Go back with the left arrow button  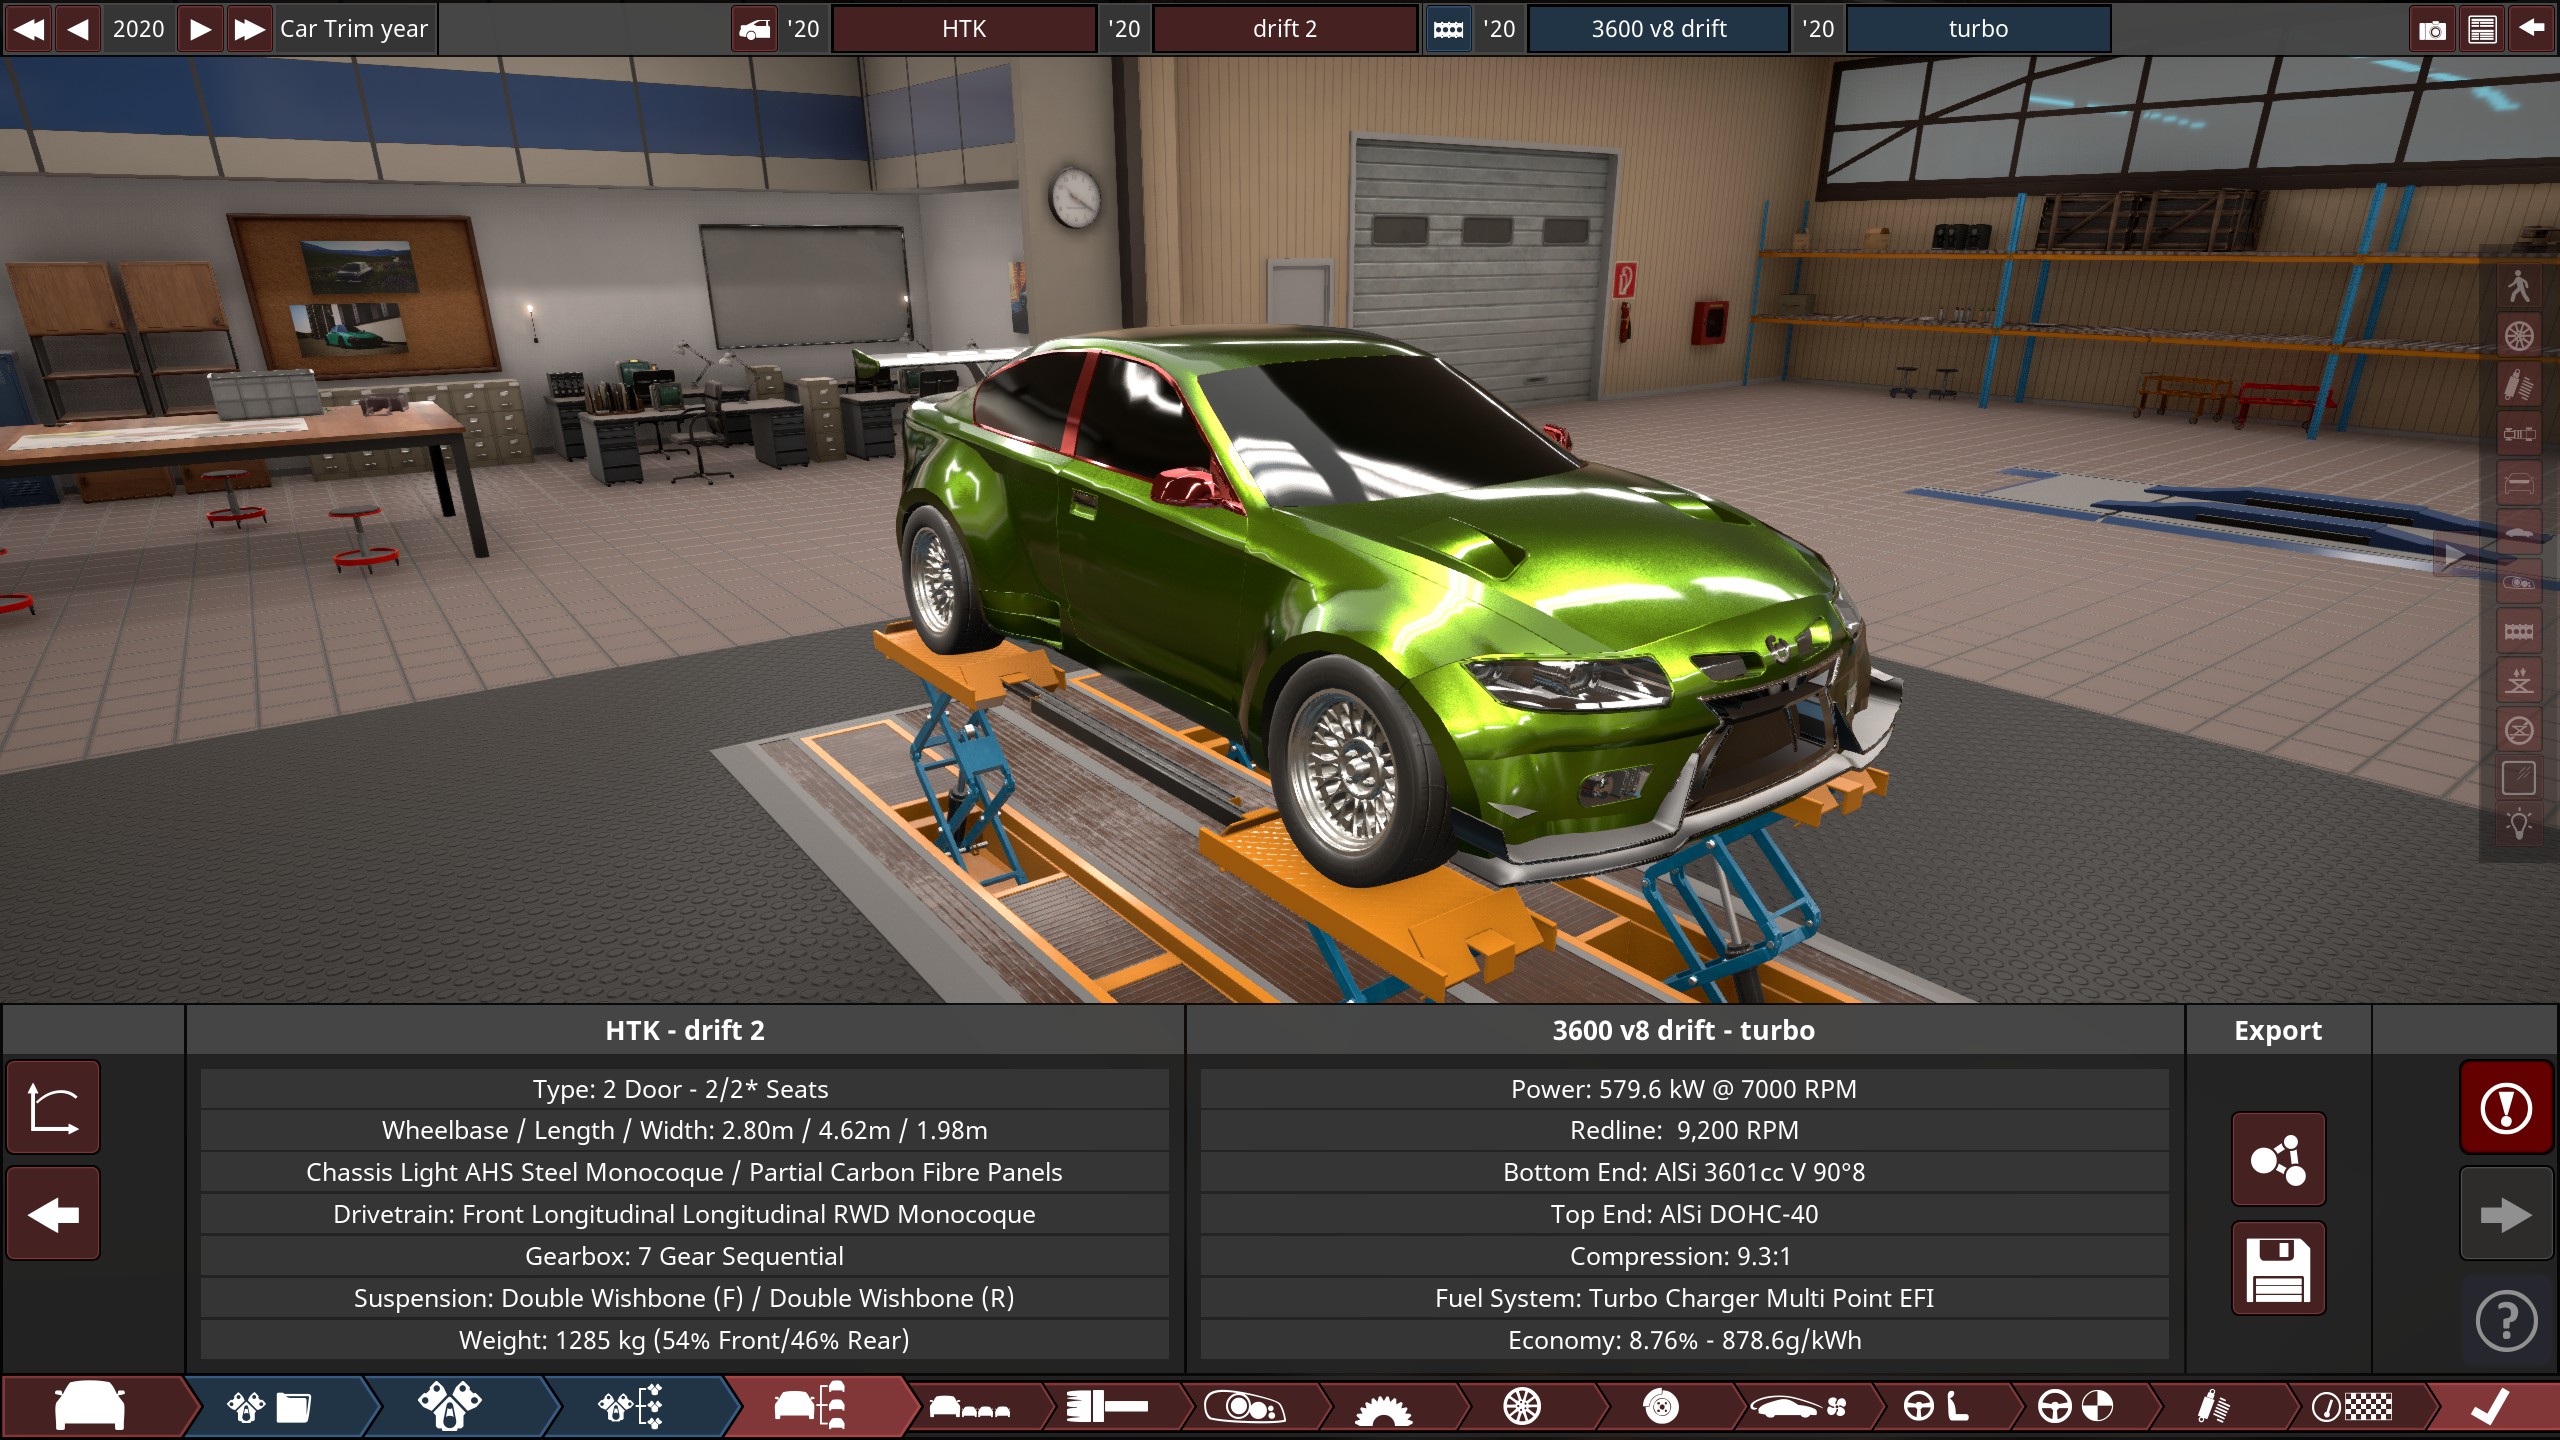point(53,1214)
